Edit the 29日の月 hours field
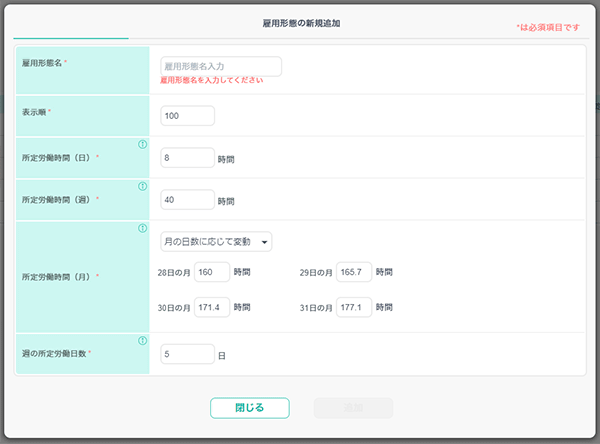Viewport: 600px width, 444px height. pos(354,272)
